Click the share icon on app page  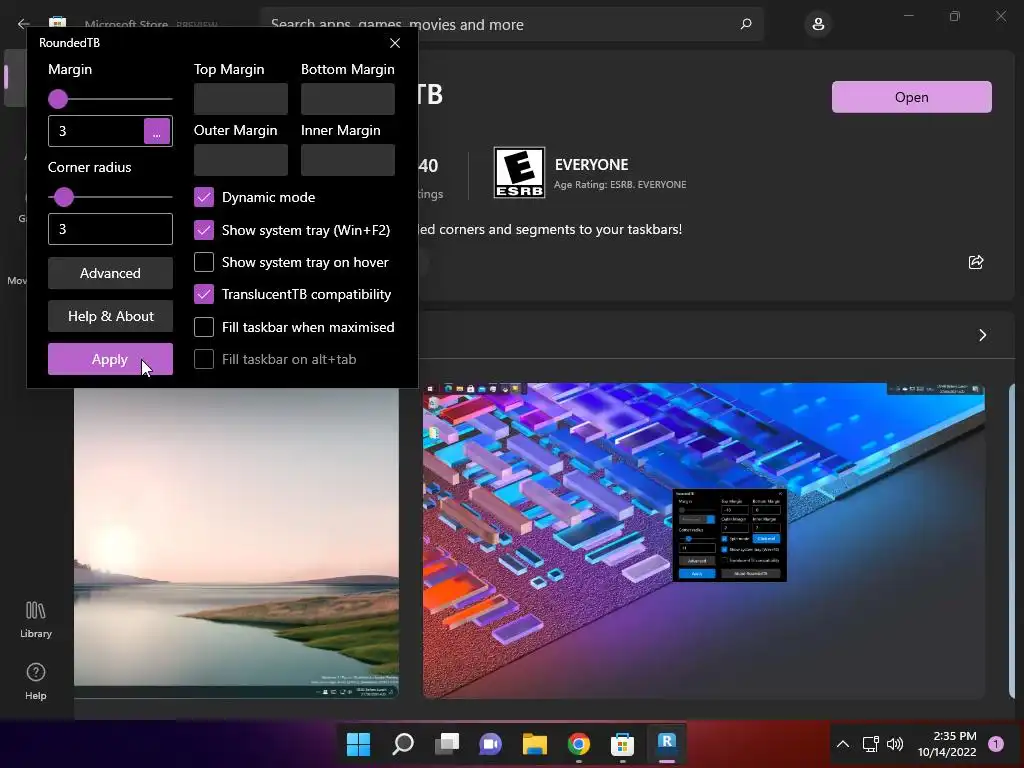[x=976, y=262]
